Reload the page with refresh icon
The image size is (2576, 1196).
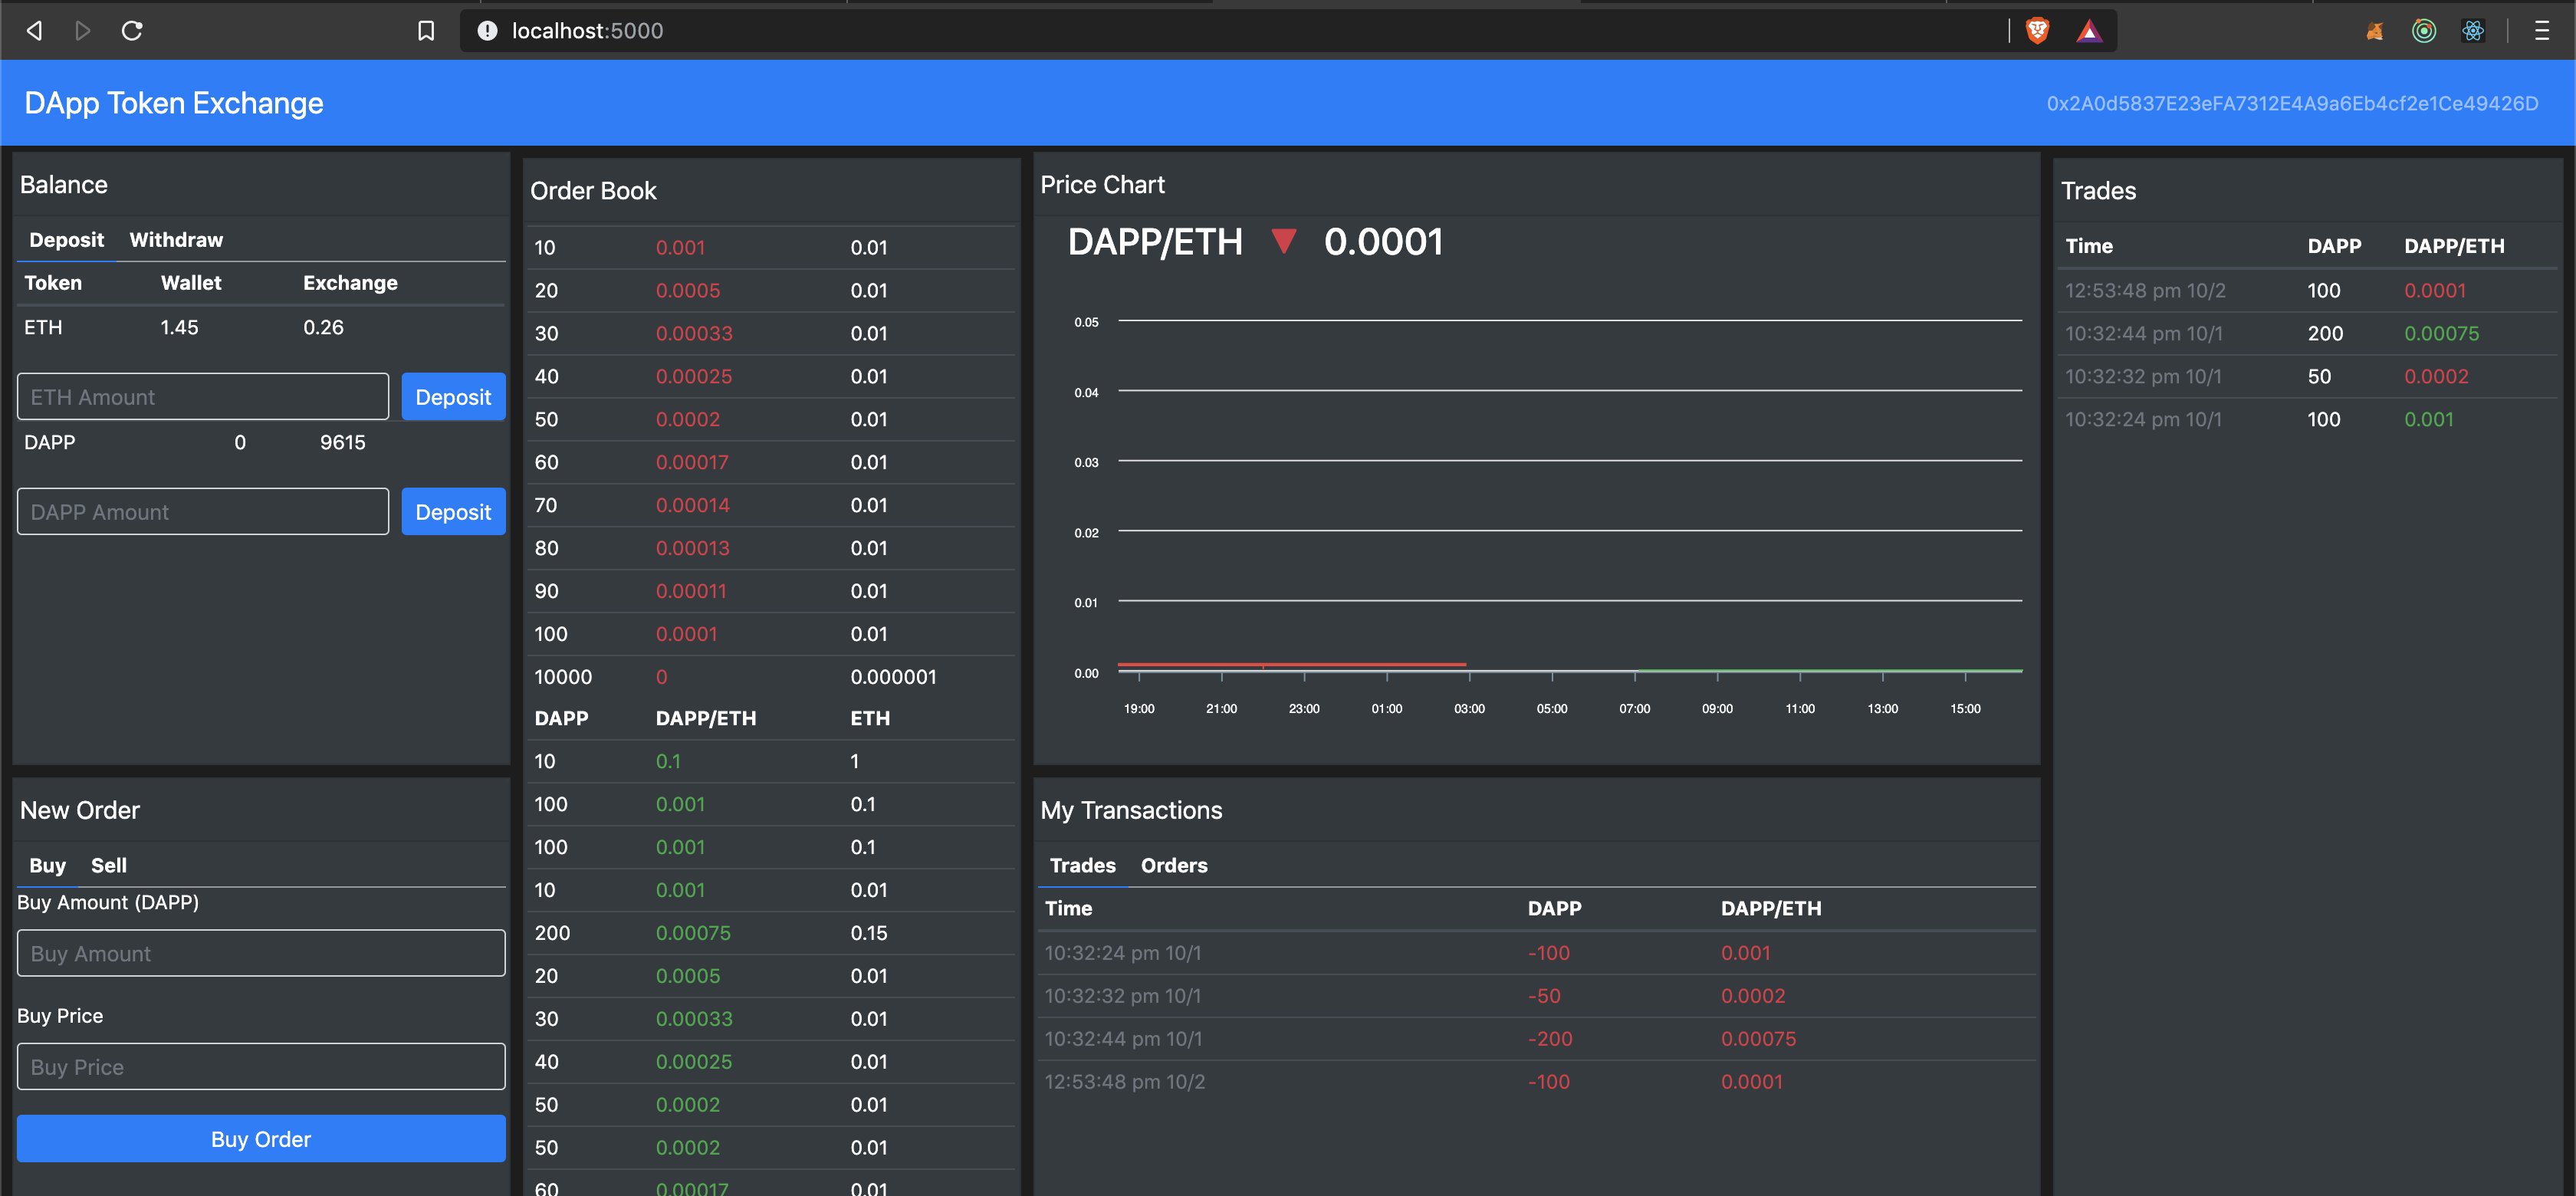point(132,31)
